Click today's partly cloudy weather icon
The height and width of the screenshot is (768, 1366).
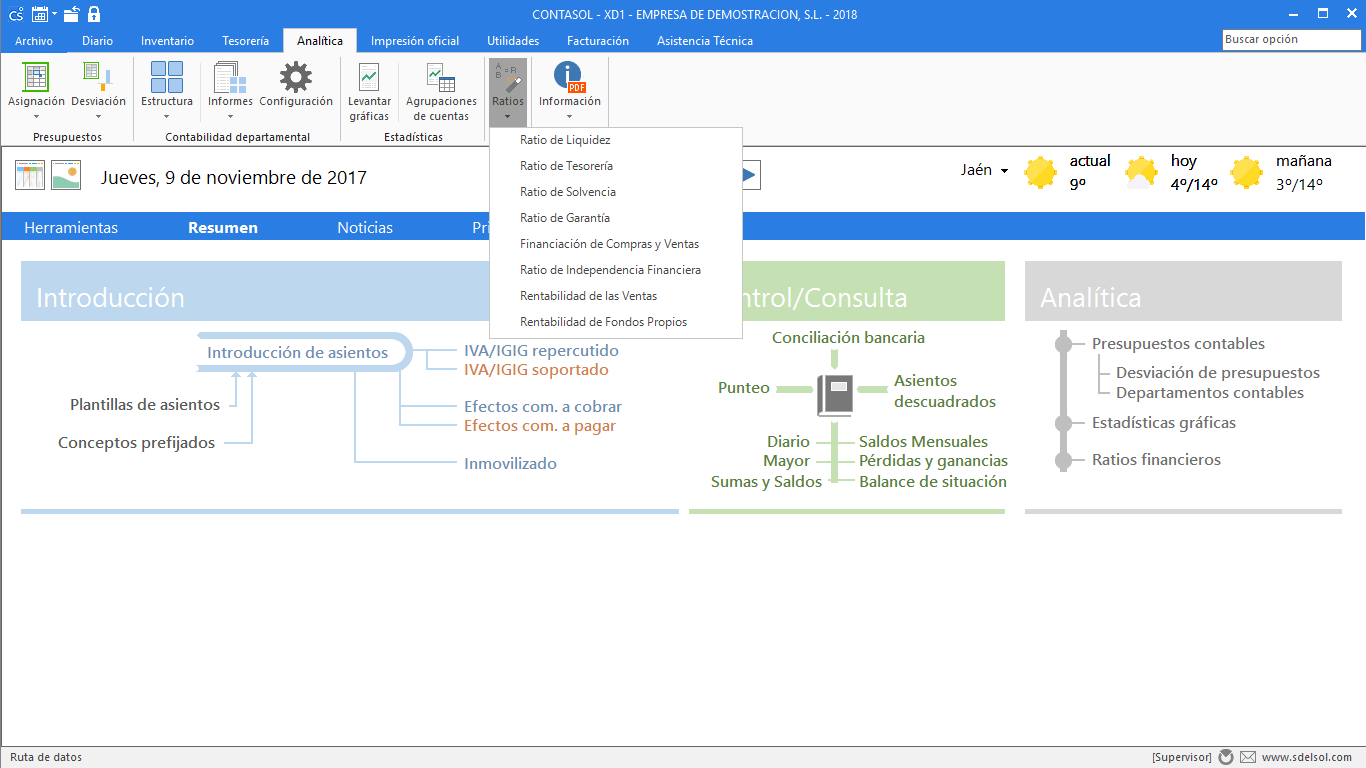[x=1142, y=172]
